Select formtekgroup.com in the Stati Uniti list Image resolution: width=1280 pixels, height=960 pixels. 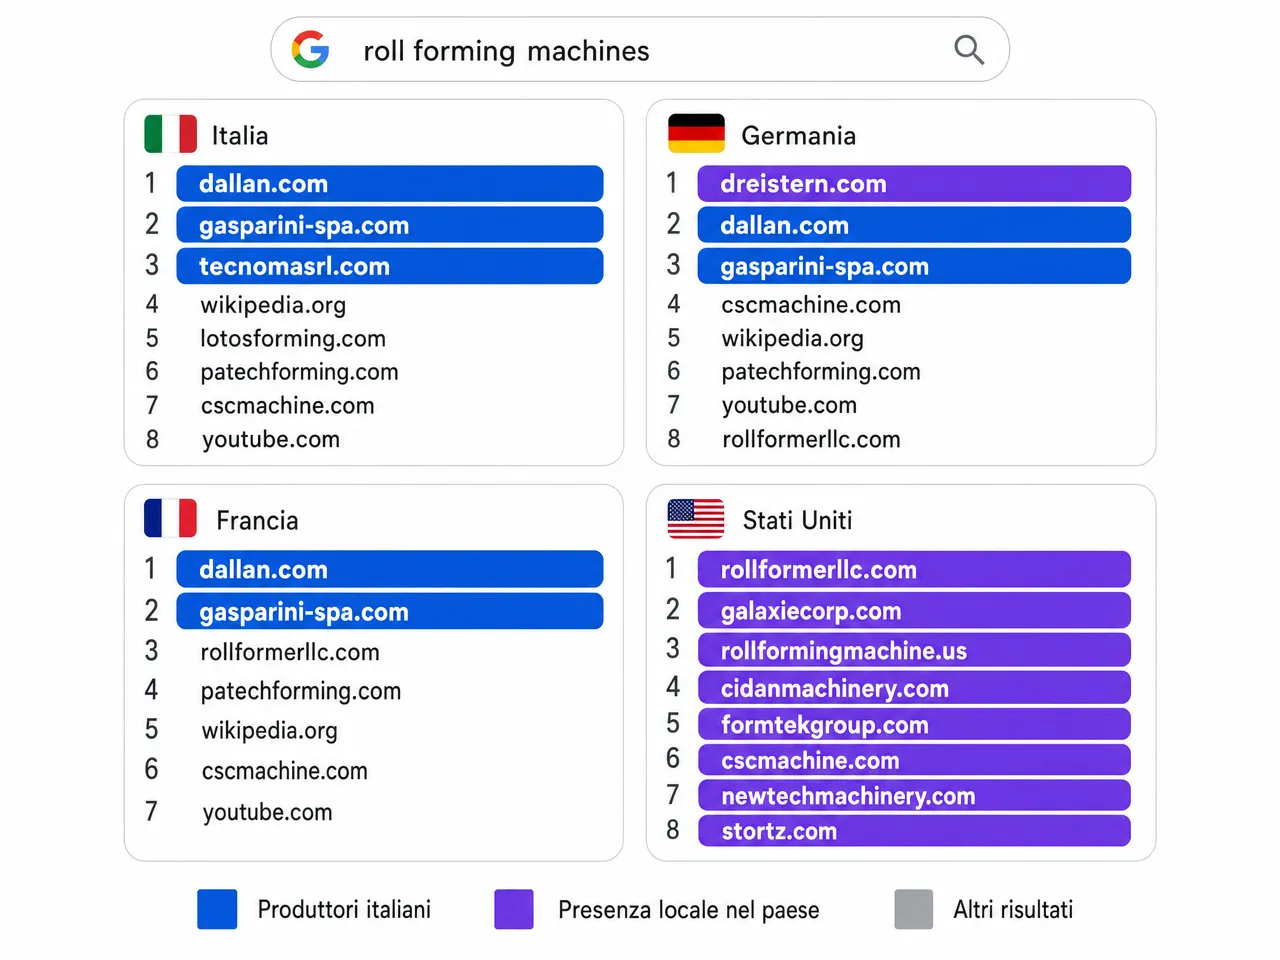pos(914,724)
